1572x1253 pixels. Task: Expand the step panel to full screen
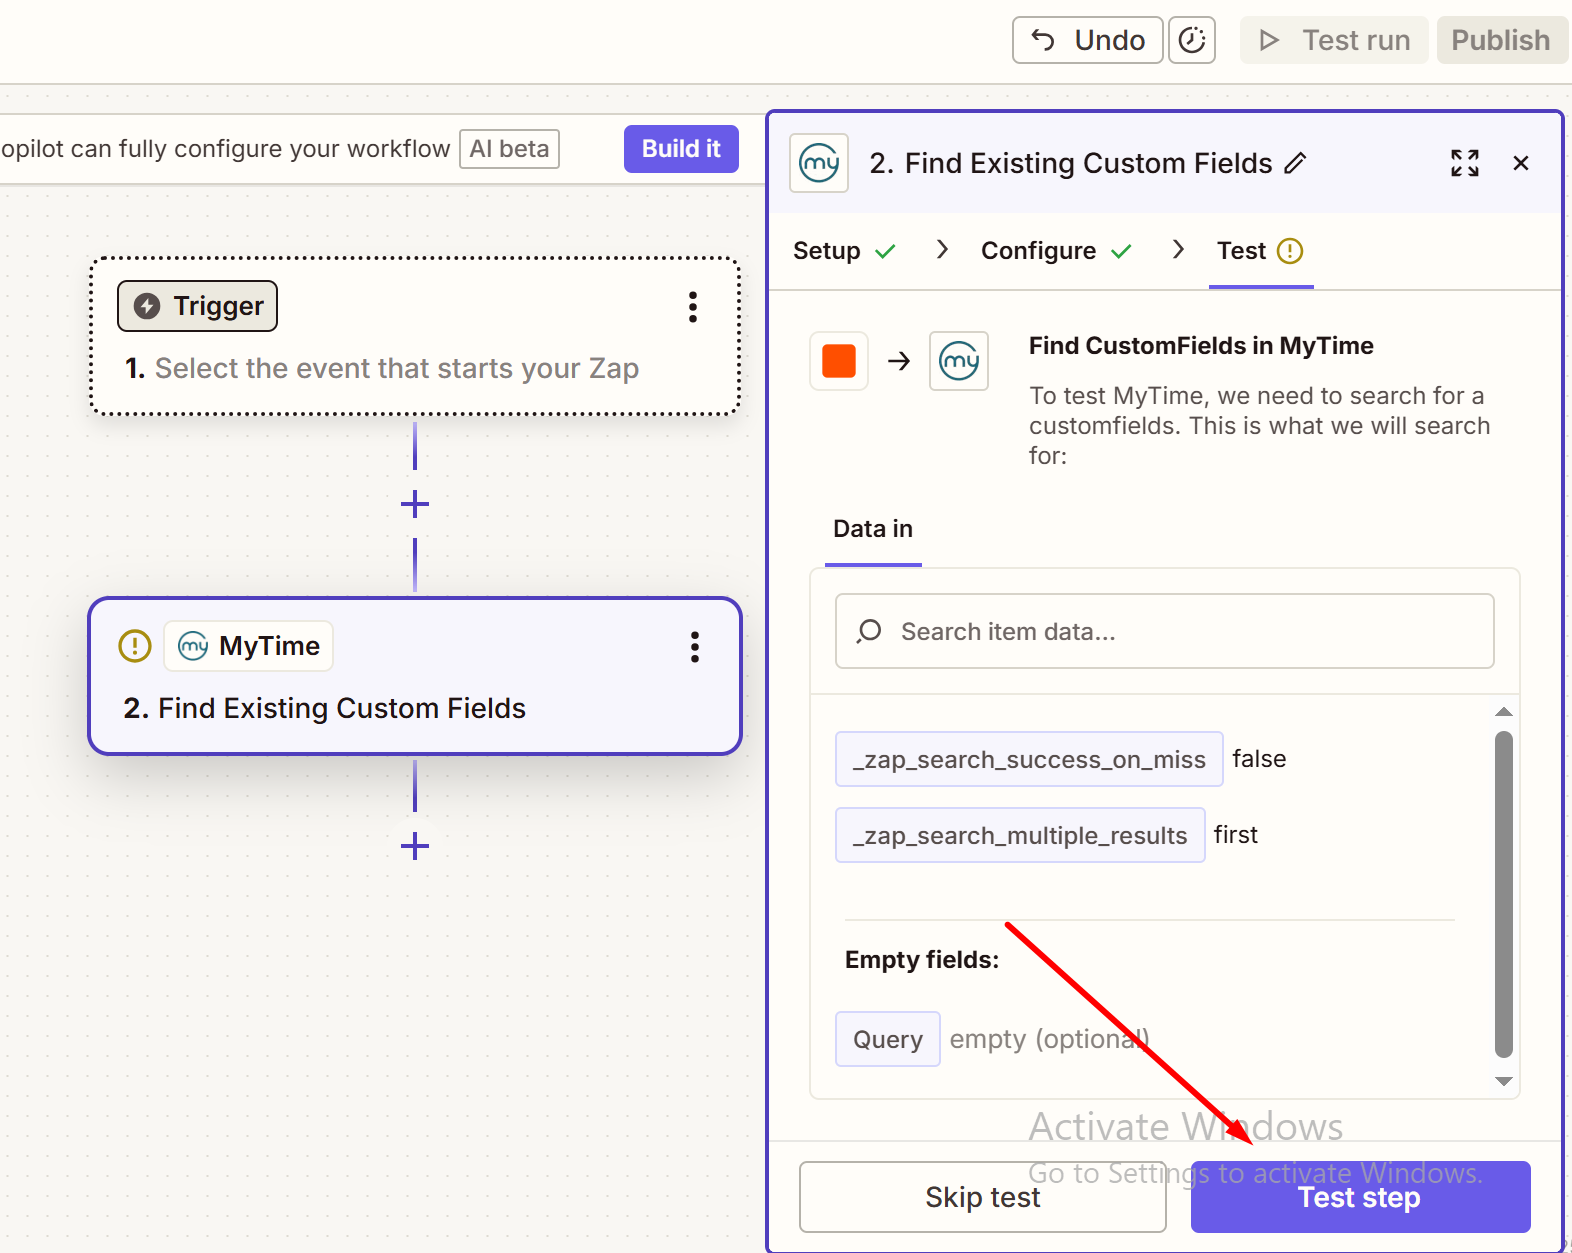click(1465, 163)
